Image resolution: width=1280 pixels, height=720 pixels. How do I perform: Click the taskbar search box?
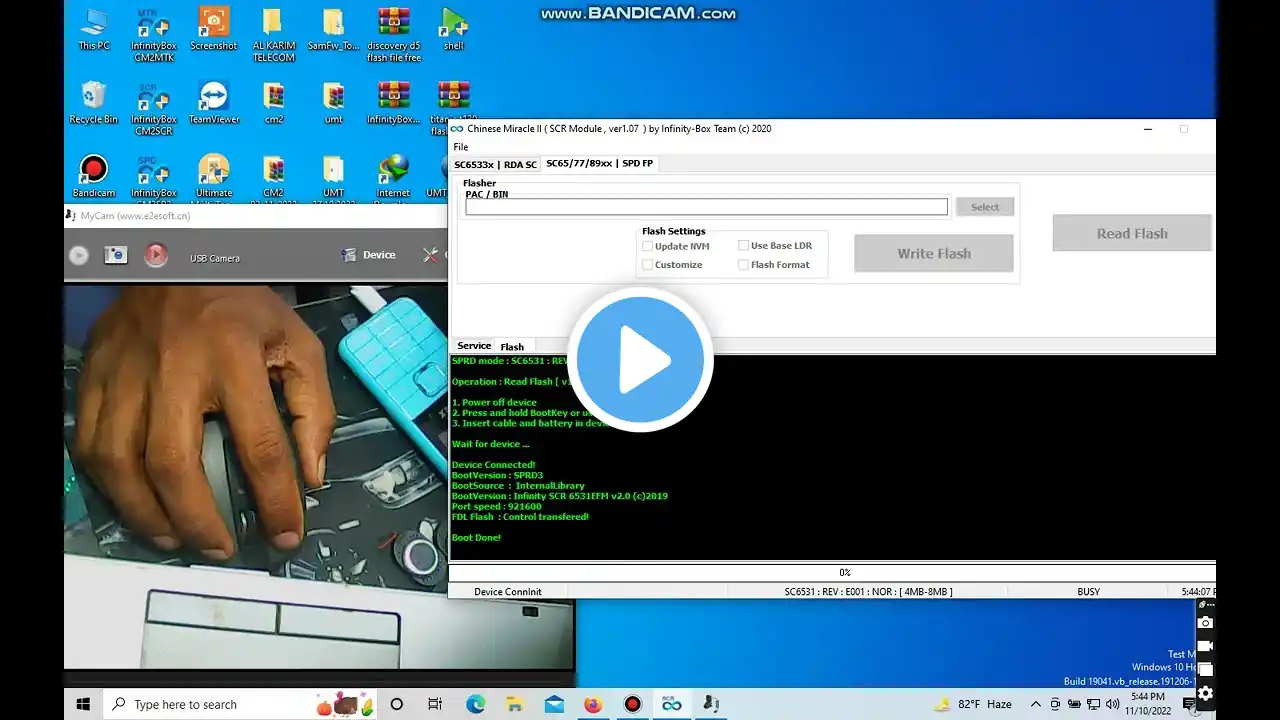(241, 704)
